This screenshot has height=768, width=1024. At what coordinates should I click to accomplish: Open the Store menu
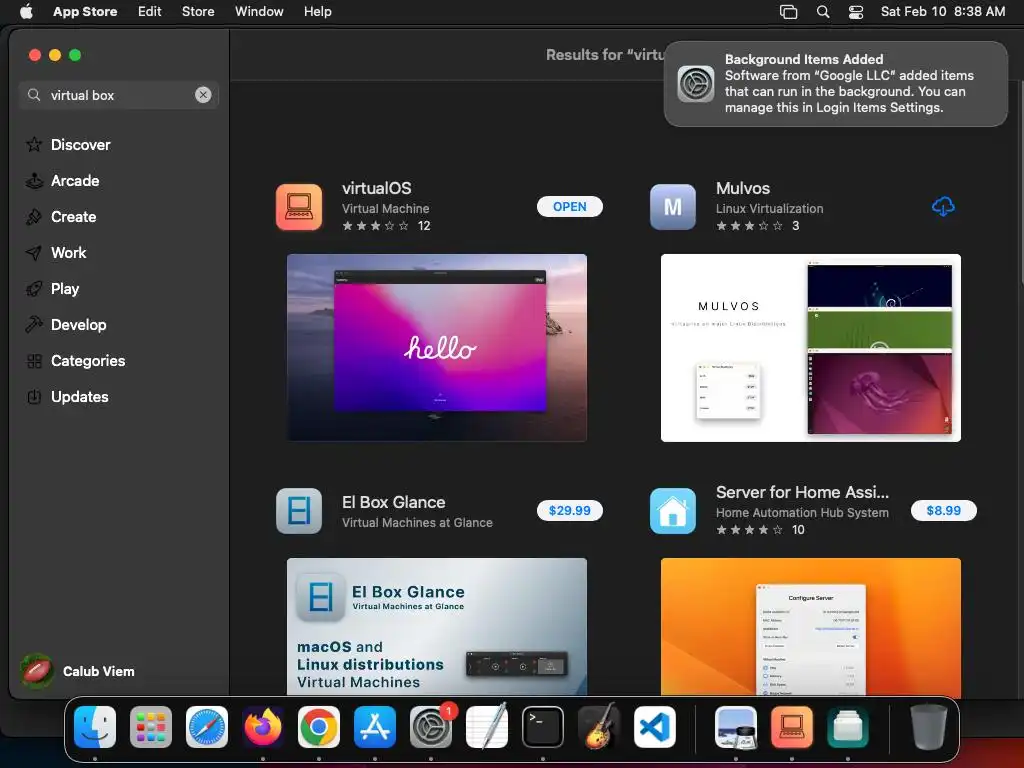click(x=198, y=12)
